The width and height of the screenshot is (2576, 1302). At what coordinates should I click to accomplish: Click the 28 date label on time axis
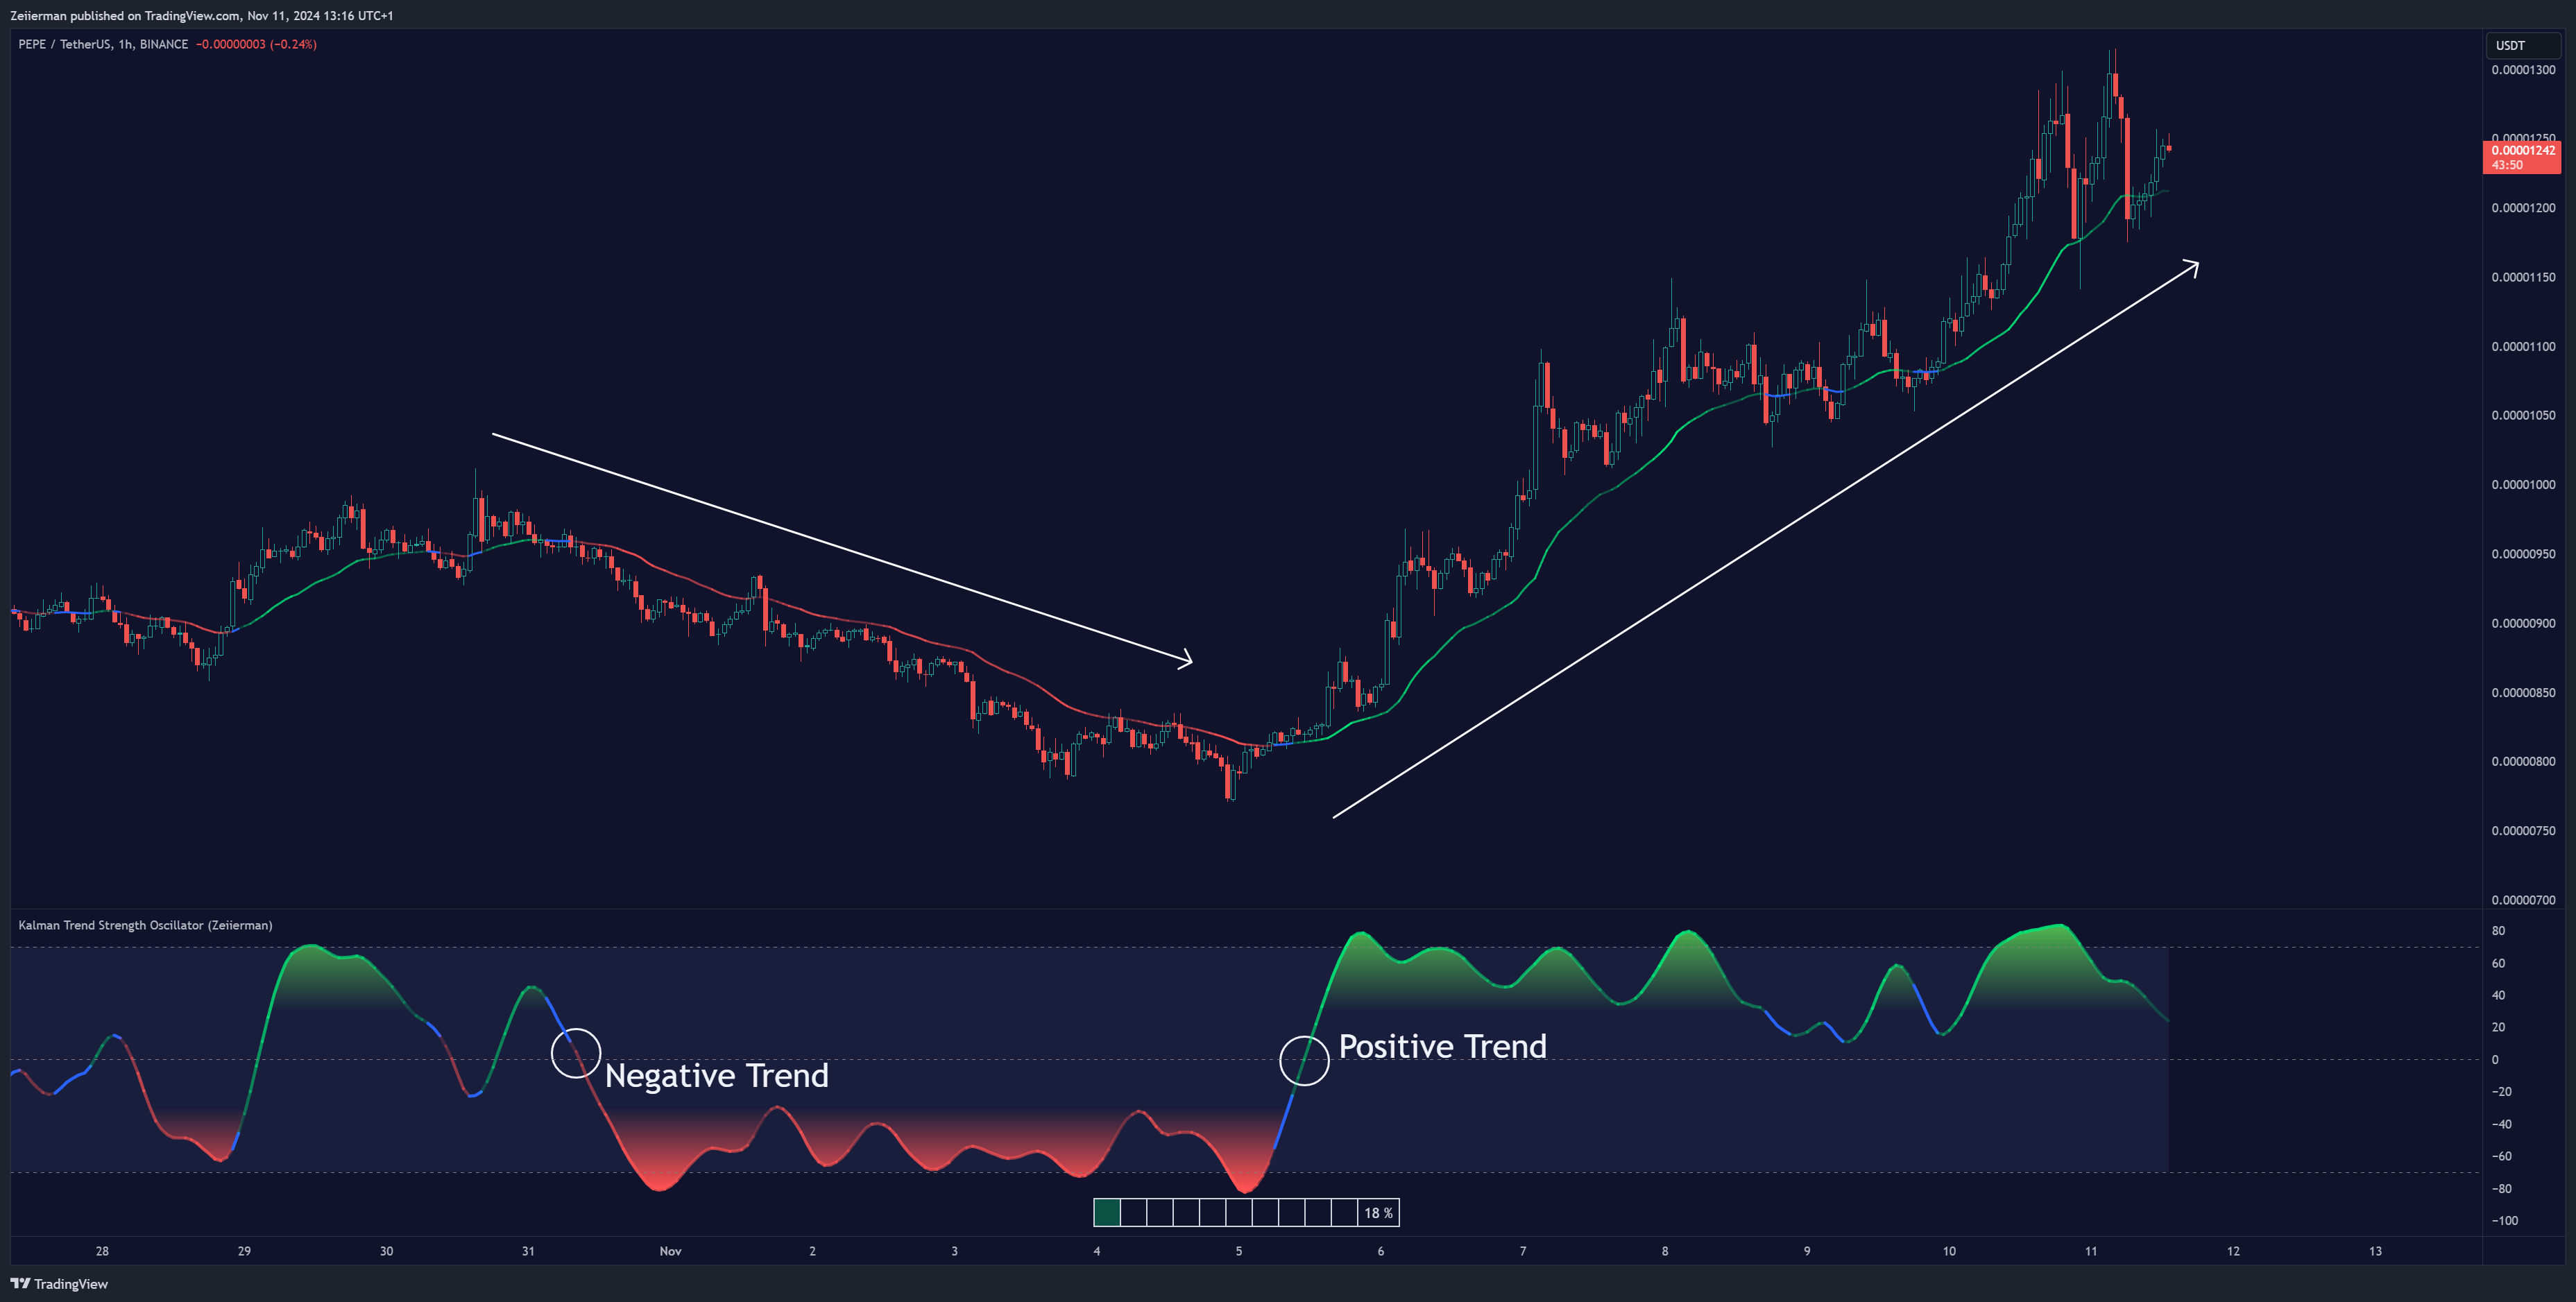102,1251
